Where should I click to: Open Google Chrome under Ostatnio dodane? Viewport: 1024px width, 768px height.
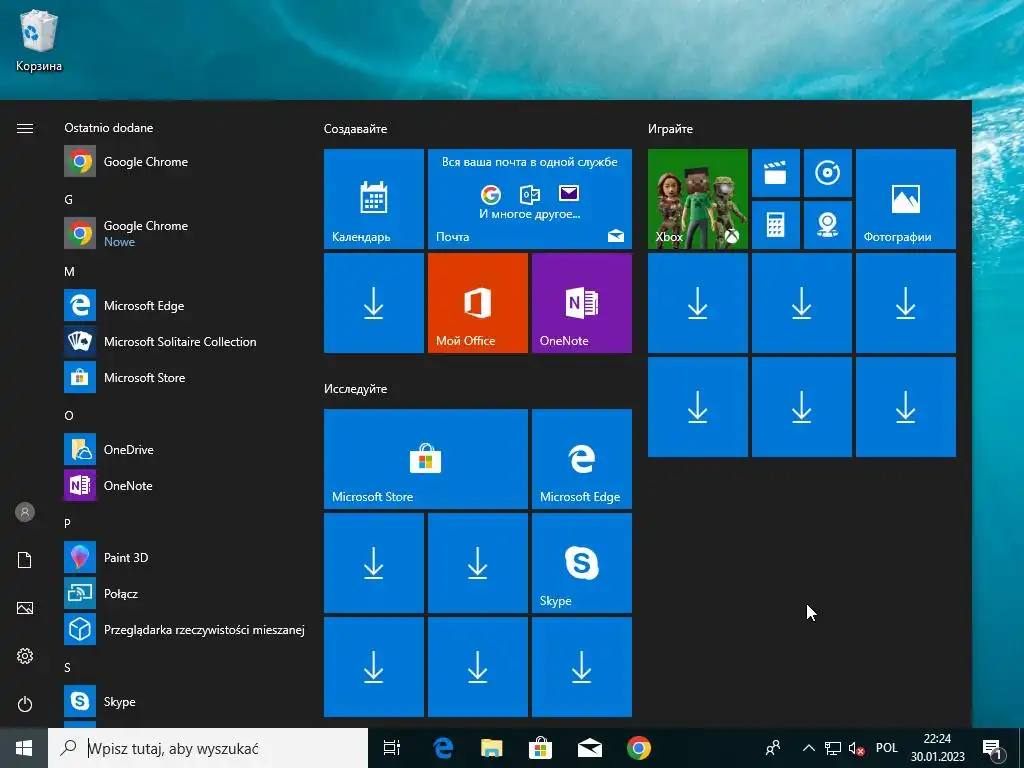pos(183,161)
